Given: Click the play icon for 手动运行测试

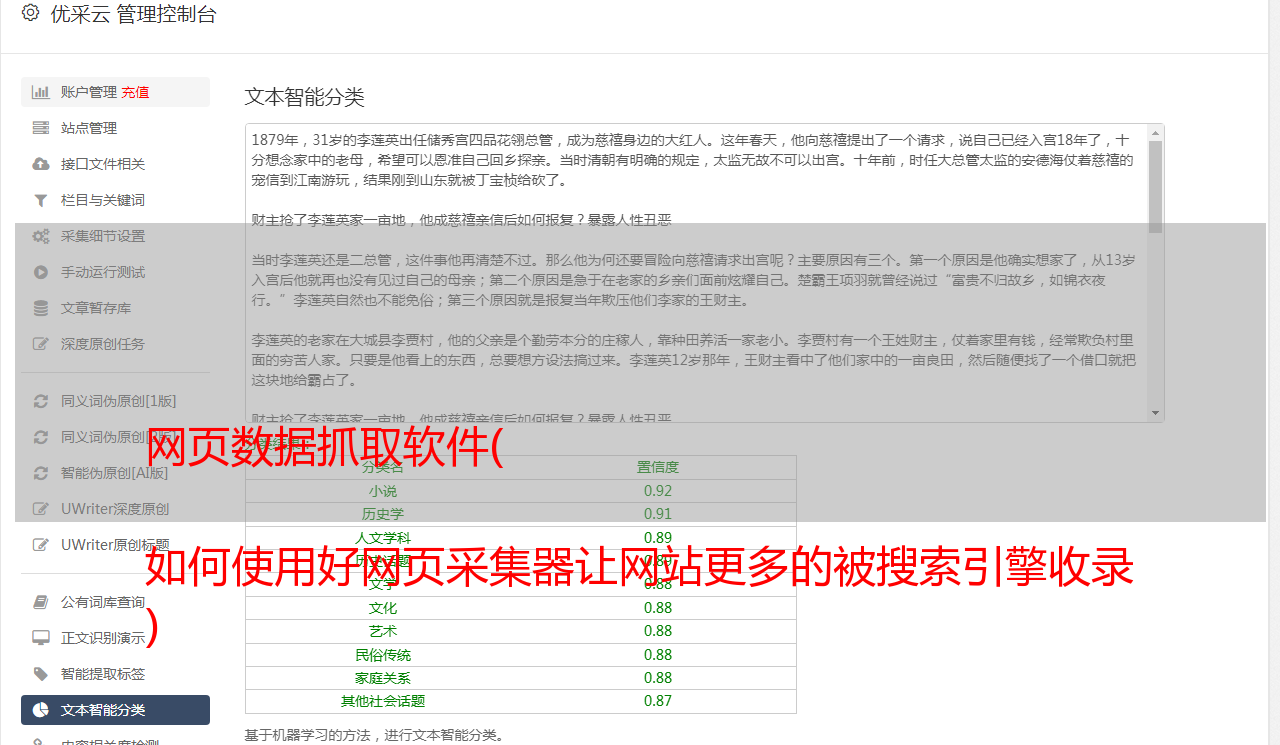Looking at the screenshot, I should tap(41, 272).
